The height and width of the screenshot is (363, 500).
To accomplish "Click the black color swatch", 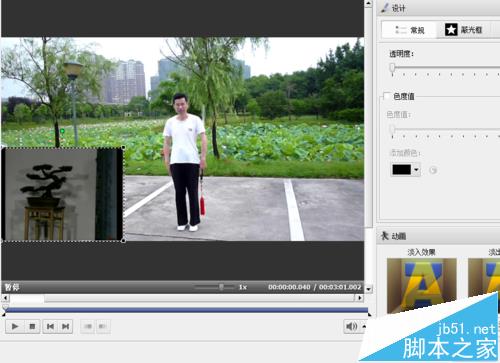I will click(x=402, y=169).
